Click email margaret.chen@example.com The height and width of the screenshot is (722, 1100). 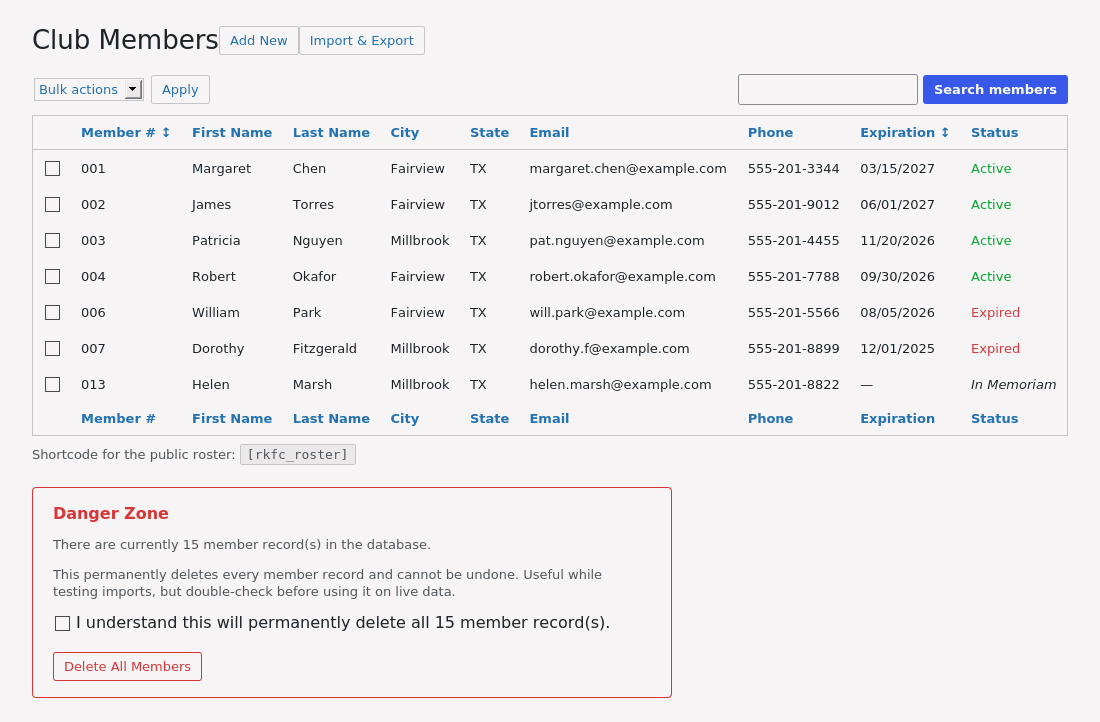point(628,168)
